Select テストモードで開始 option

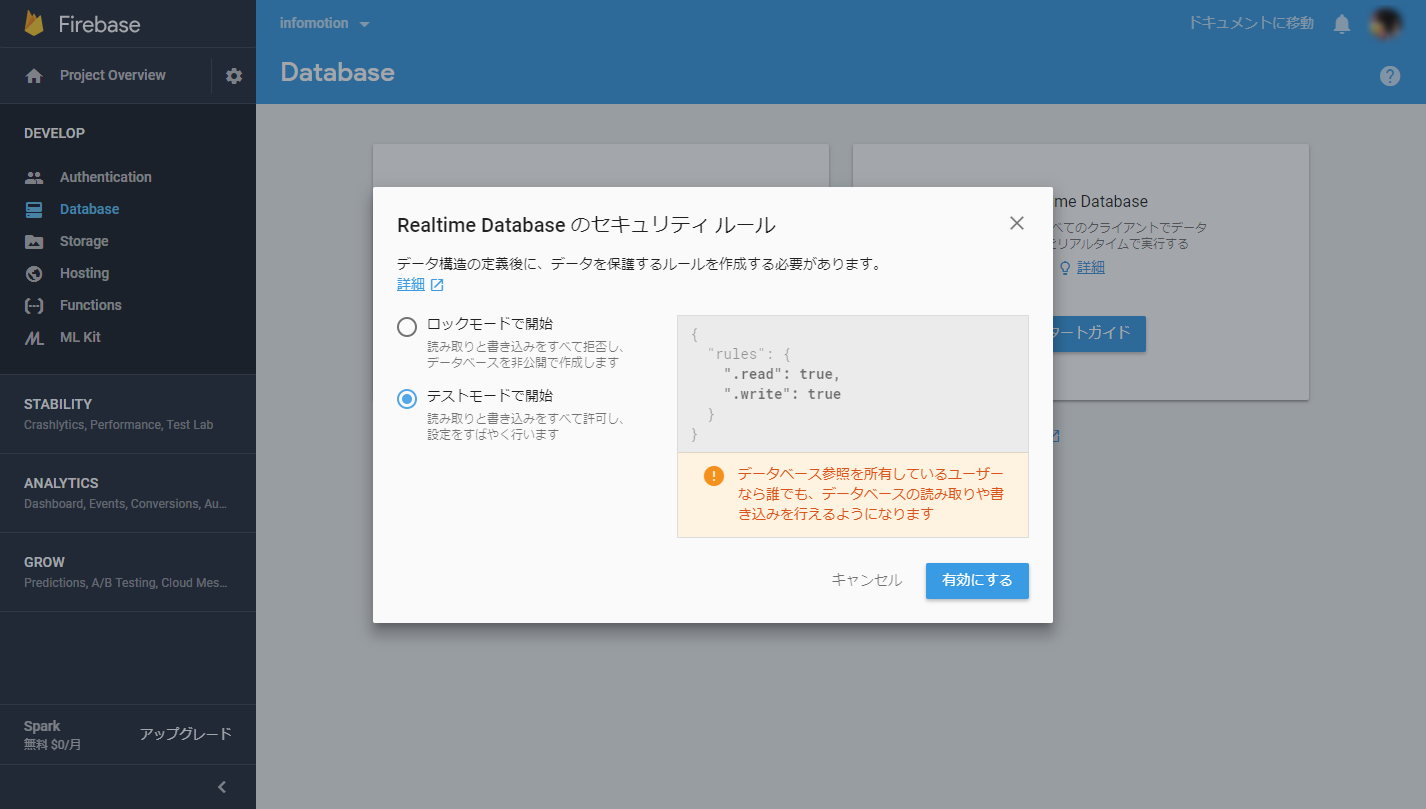[x=408, y=398]
